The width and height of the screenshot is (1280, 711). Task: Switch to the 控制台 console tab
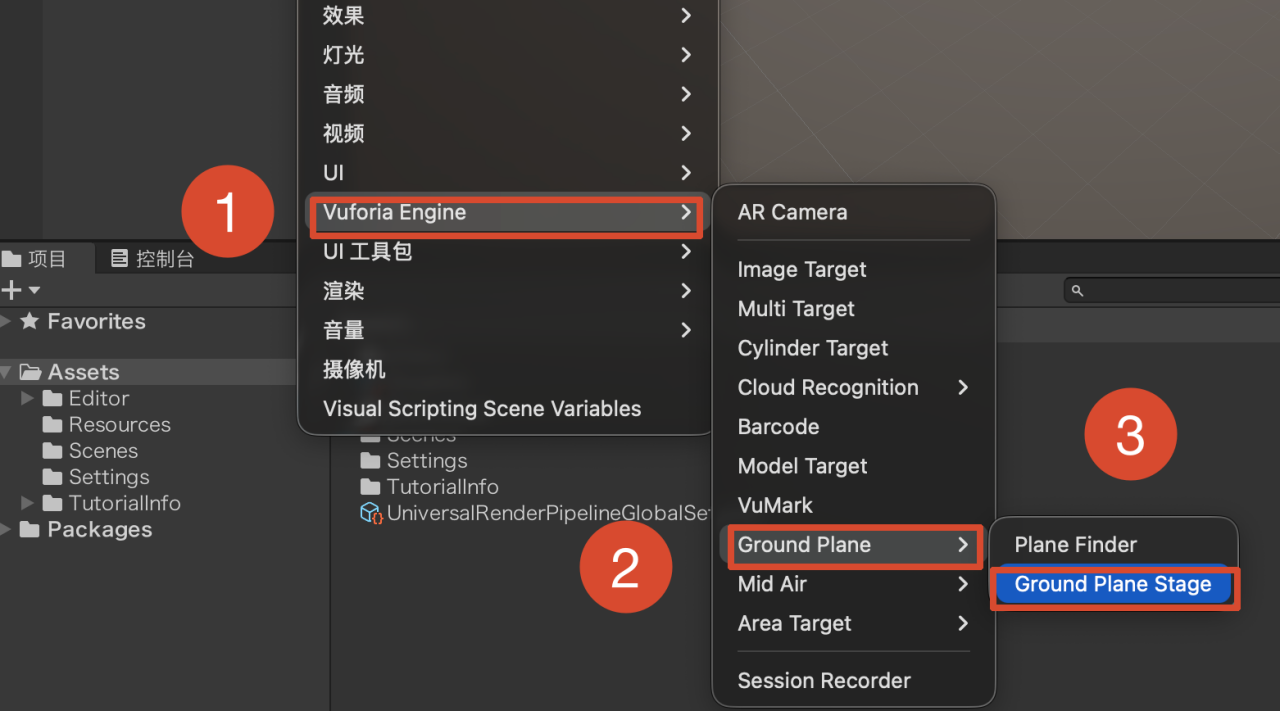click(152, 259)
